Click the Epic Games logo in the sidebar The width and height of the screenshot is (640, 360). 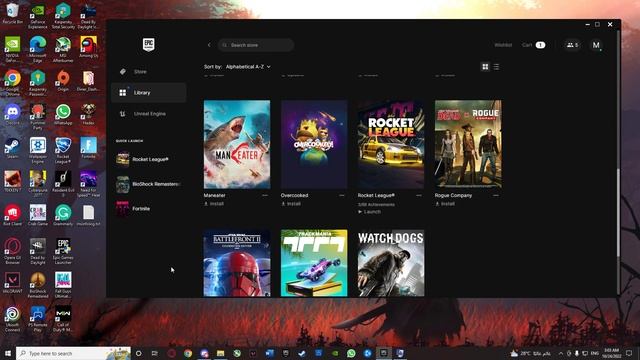coord(149,44)
